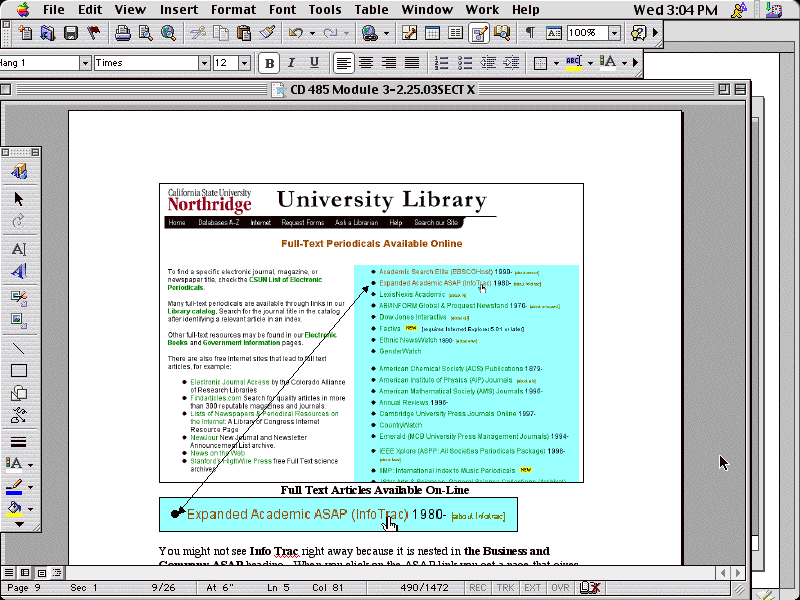The image size is (800, 600).
Task: Apply yellow Fill Color in Drawing palette
Action: [x=14, y=509]
